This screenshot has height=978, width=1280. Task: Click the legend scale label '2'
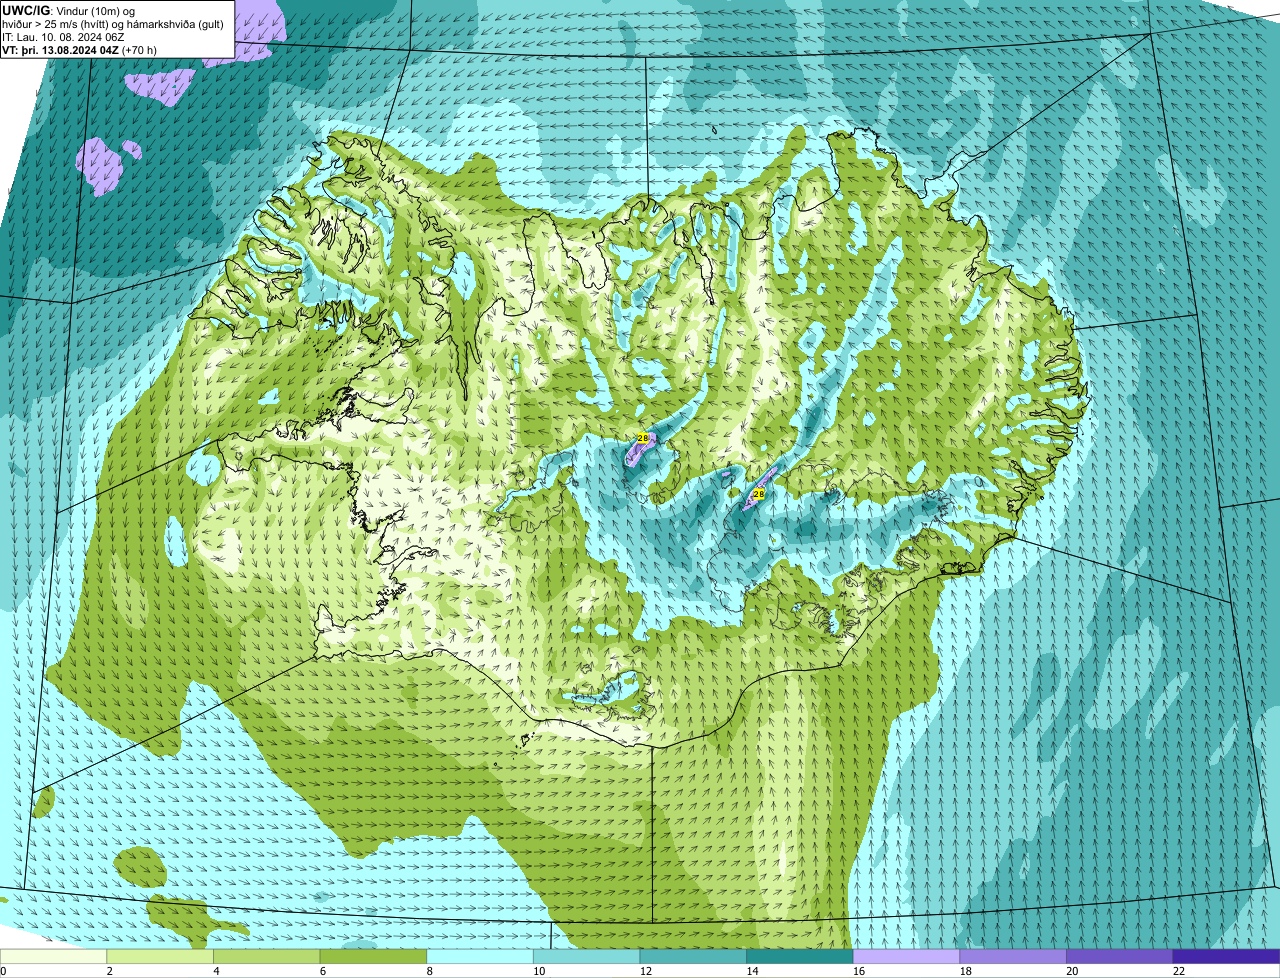[109, 971]
